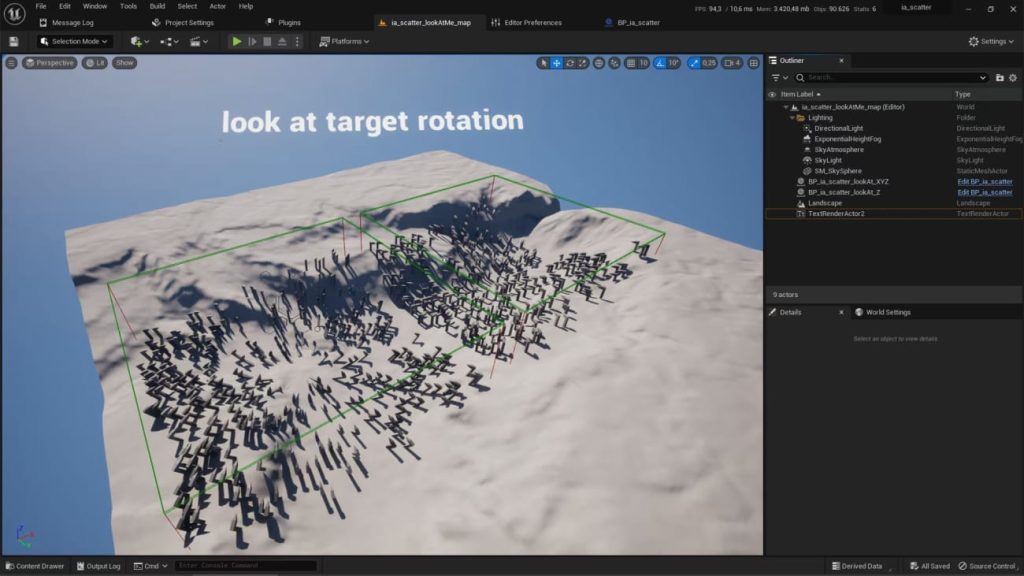This screenshot has width=1024, height=576.
Task: Save the current level with disk icon
Action: coord(13,41)
